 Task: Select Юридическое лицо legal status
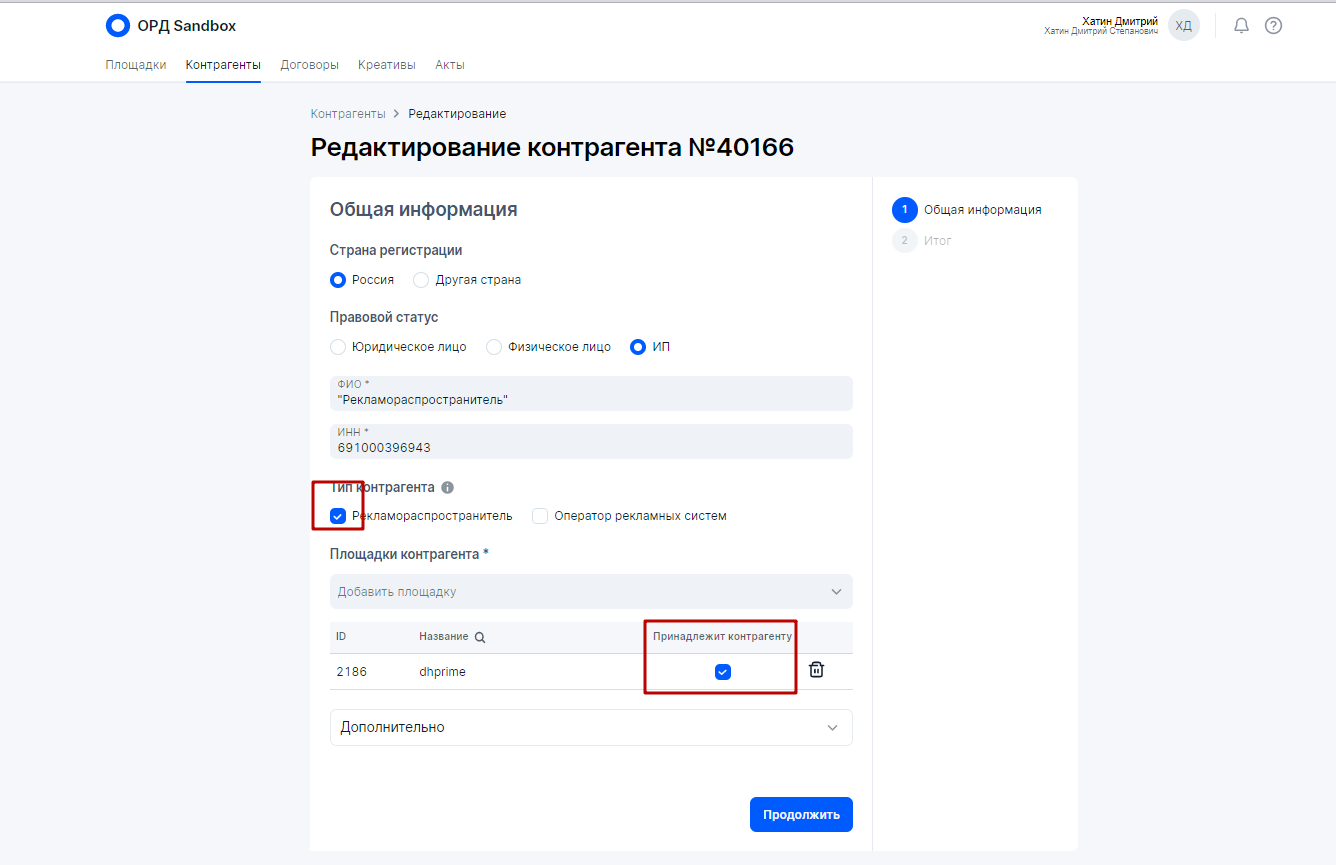pyautogui.click(x=338, y=347)
